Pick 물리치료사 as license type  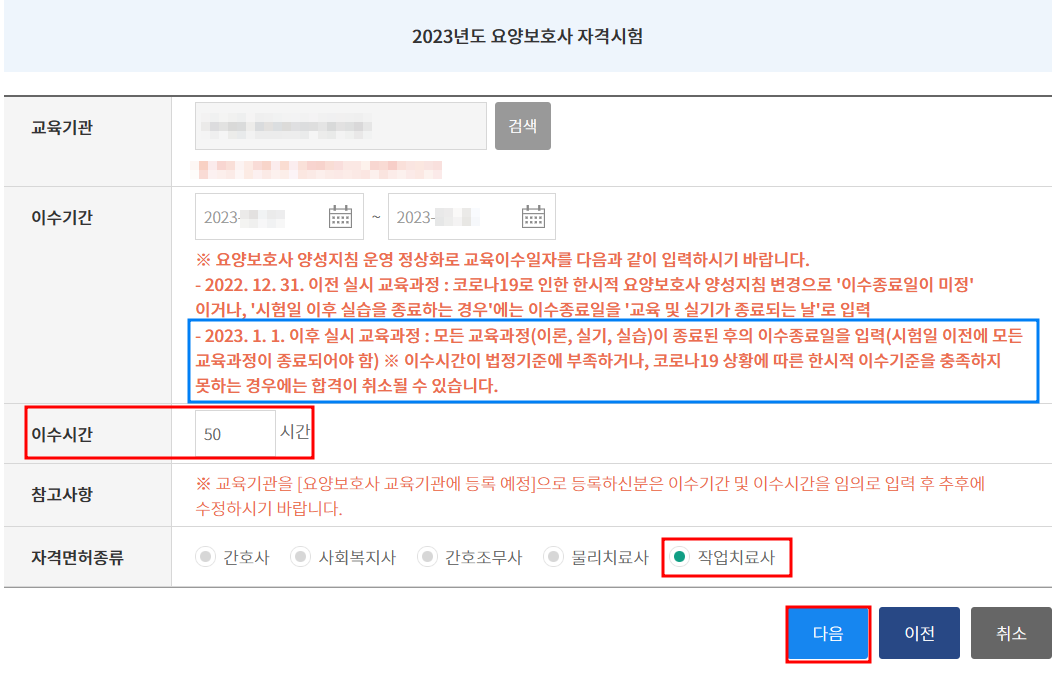pos(552,558)
